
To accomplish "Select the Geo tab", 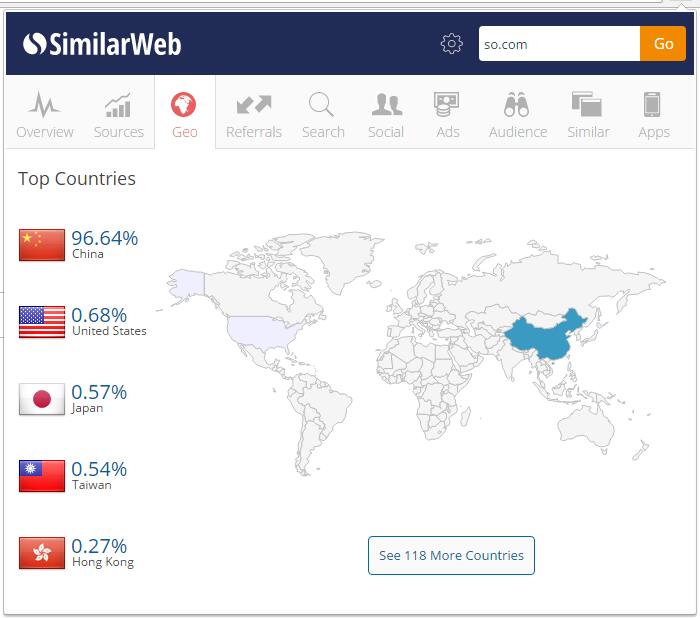I will pyautogui.click(x=185, y=114).
